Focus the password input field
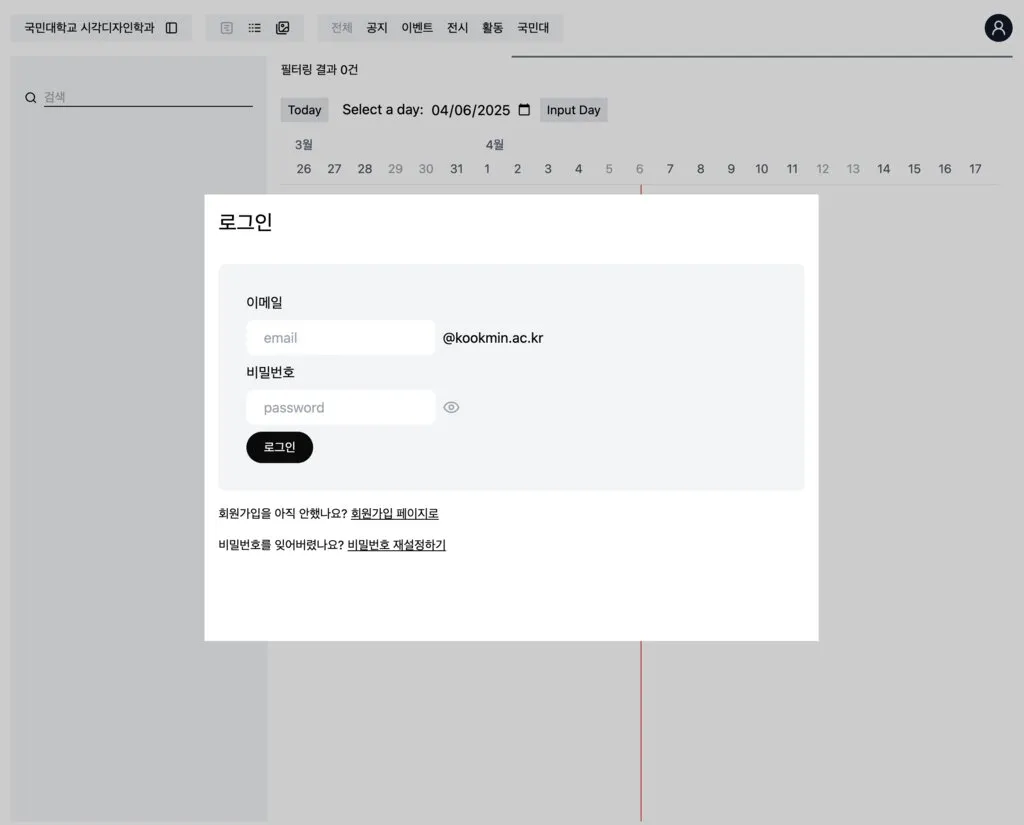Screen dimensions: 1024x825 tap(340, 407)
